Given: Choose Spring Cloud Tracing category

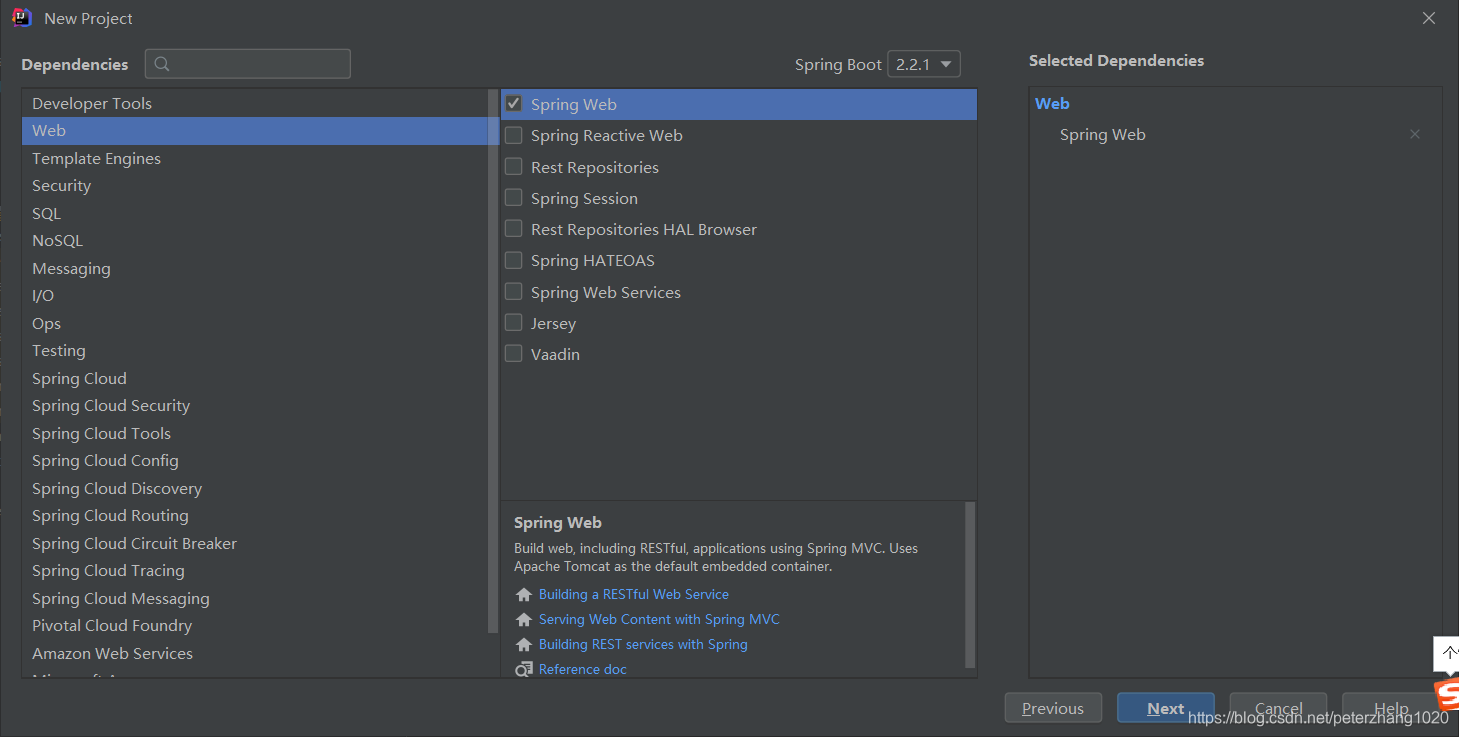Looking at the screenshot, I should click(x=255, y=571).
